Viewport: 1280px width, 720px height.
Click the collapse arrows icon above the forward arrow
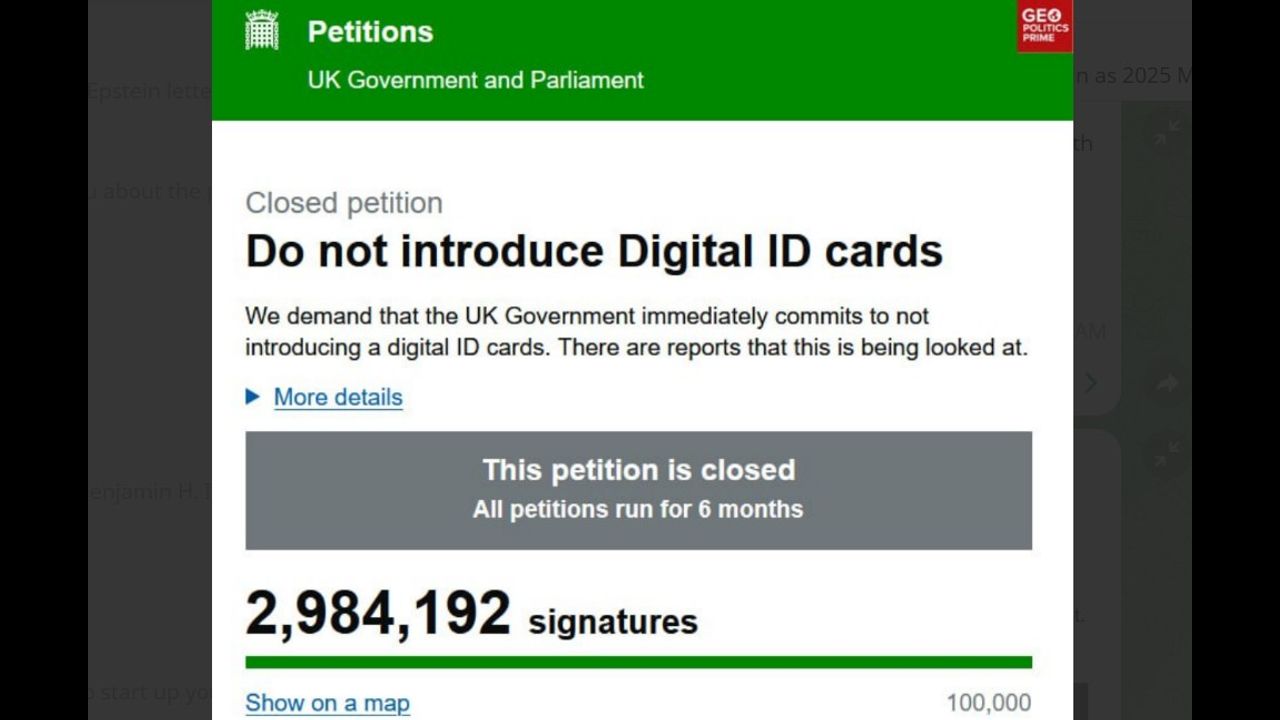point(1166,133)
